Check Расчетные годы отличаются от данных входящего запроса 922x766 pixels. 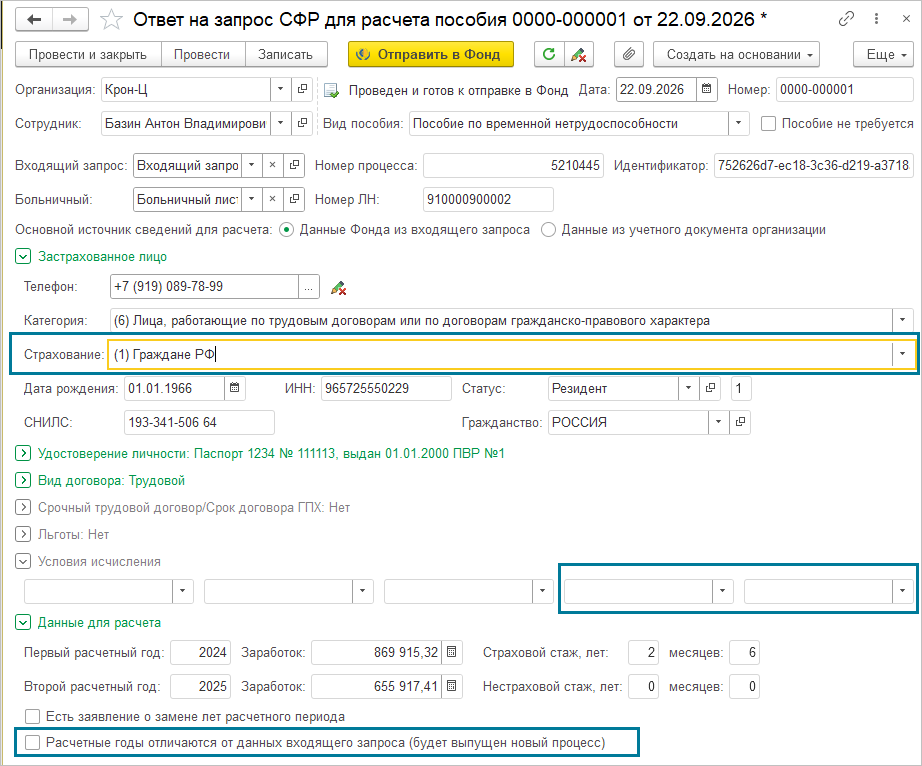click(x=32, y=742)
